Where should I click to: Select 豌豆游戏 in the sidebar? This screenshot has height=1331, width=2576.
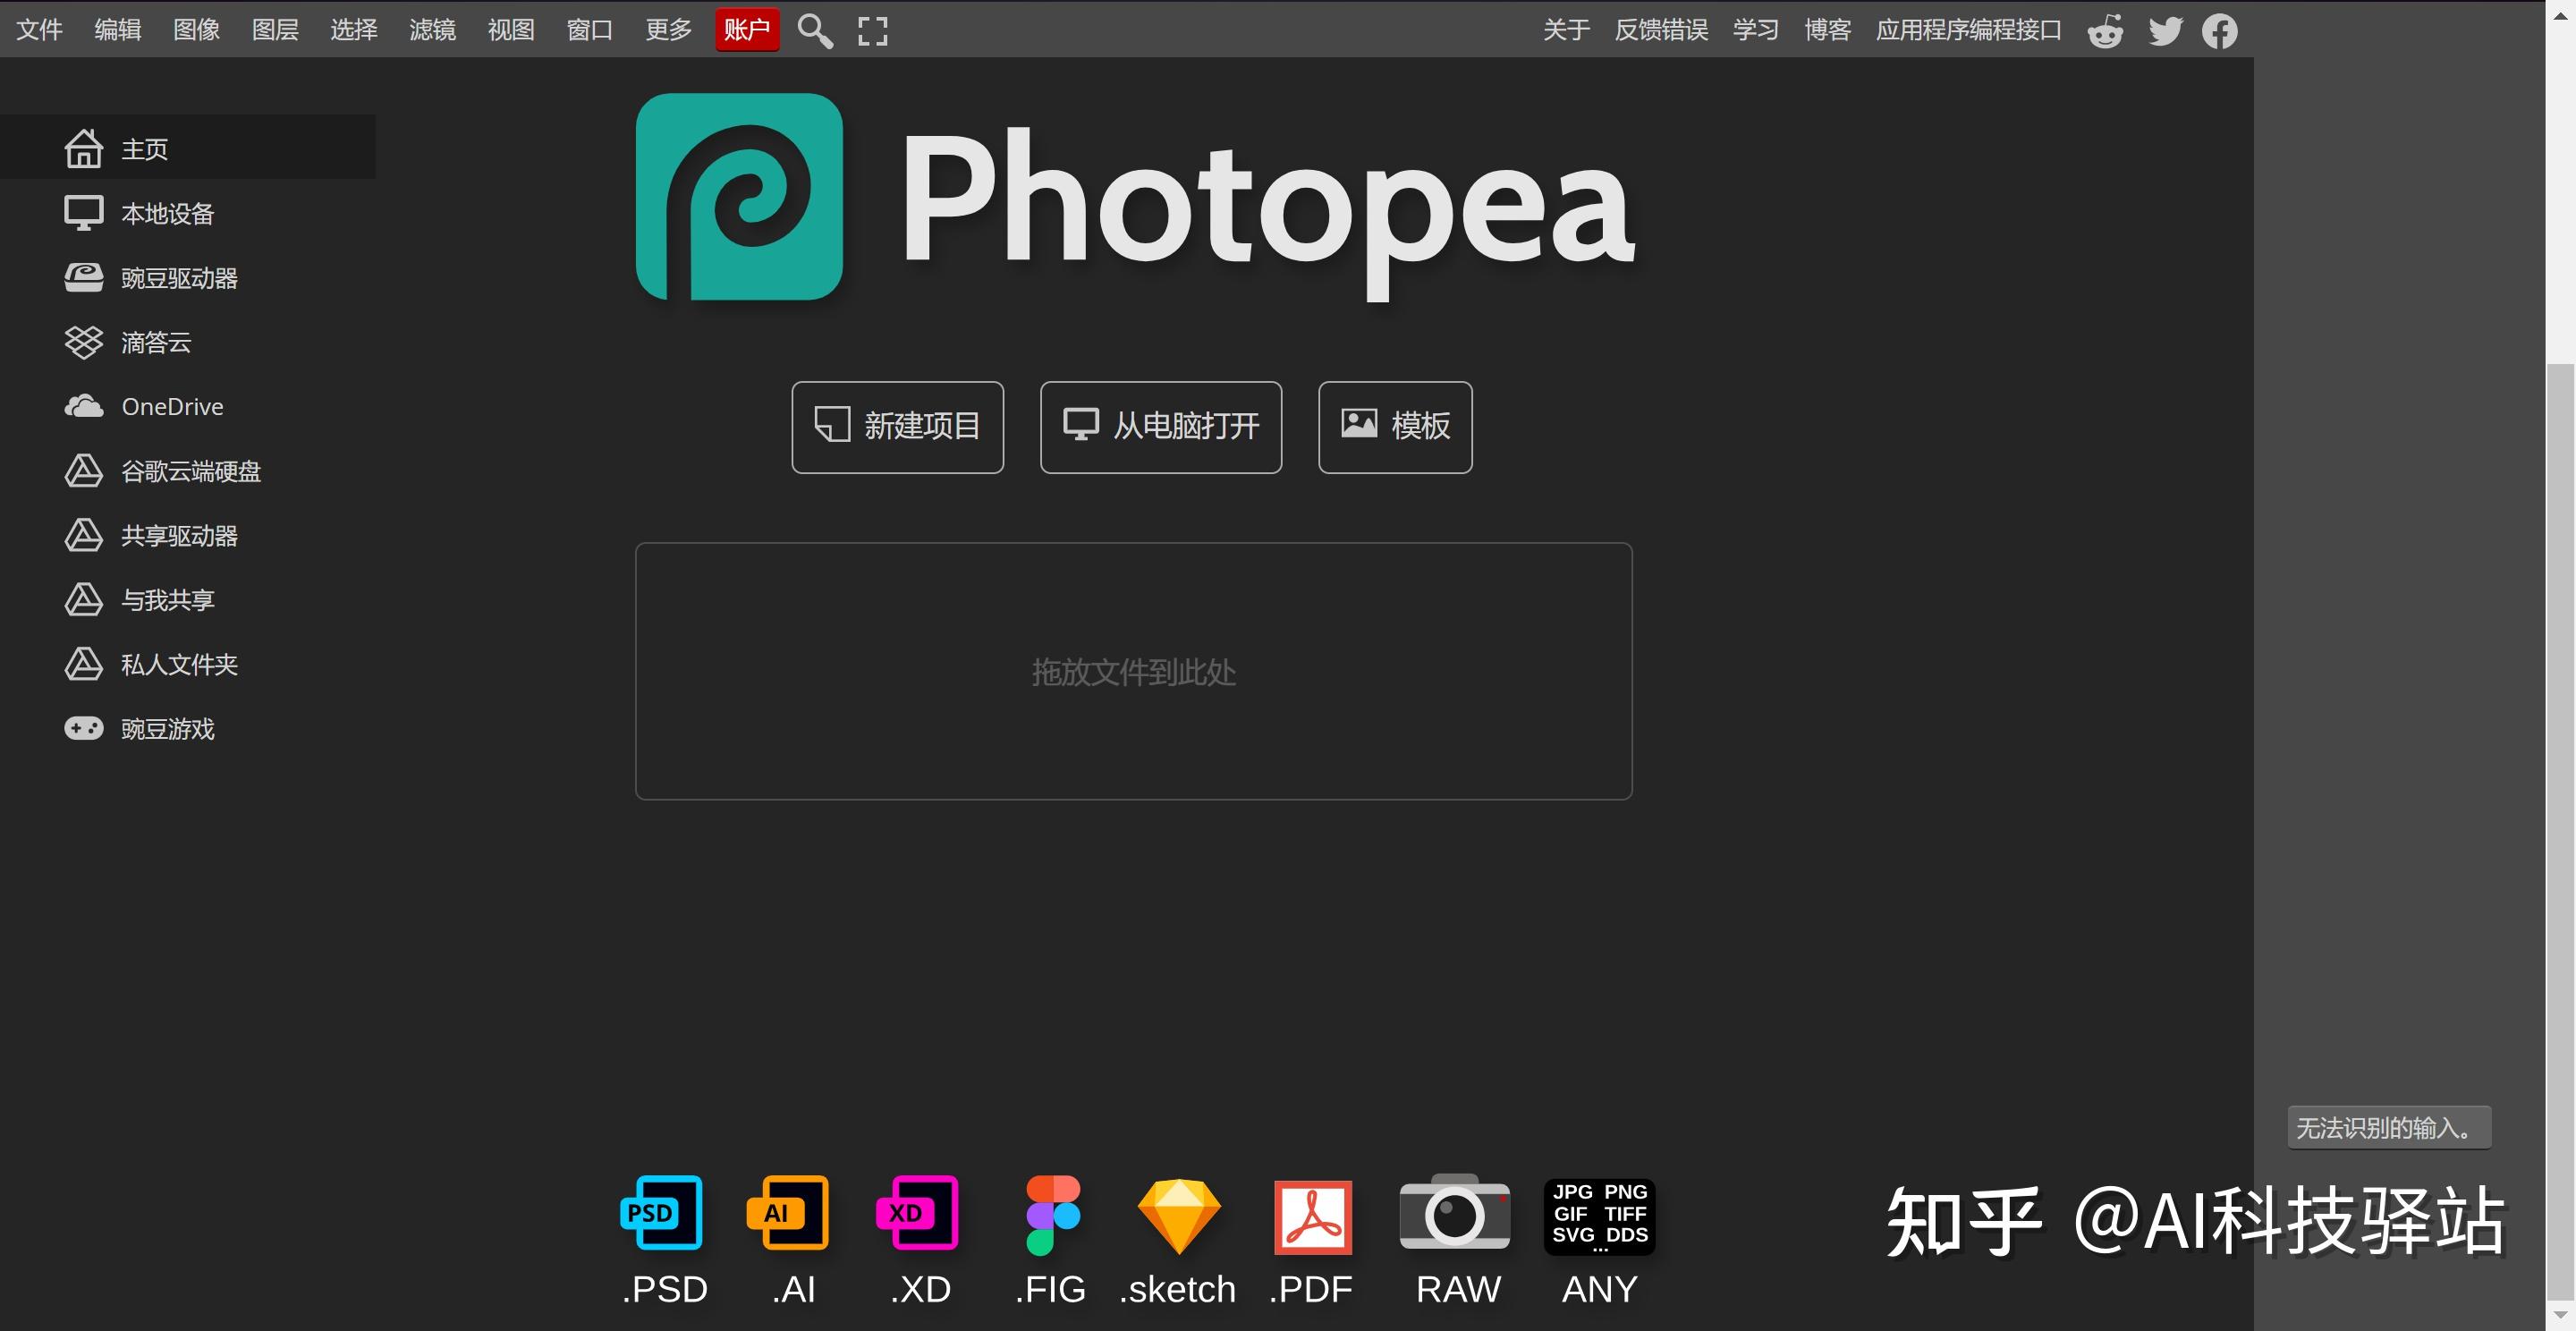[188, 728]
